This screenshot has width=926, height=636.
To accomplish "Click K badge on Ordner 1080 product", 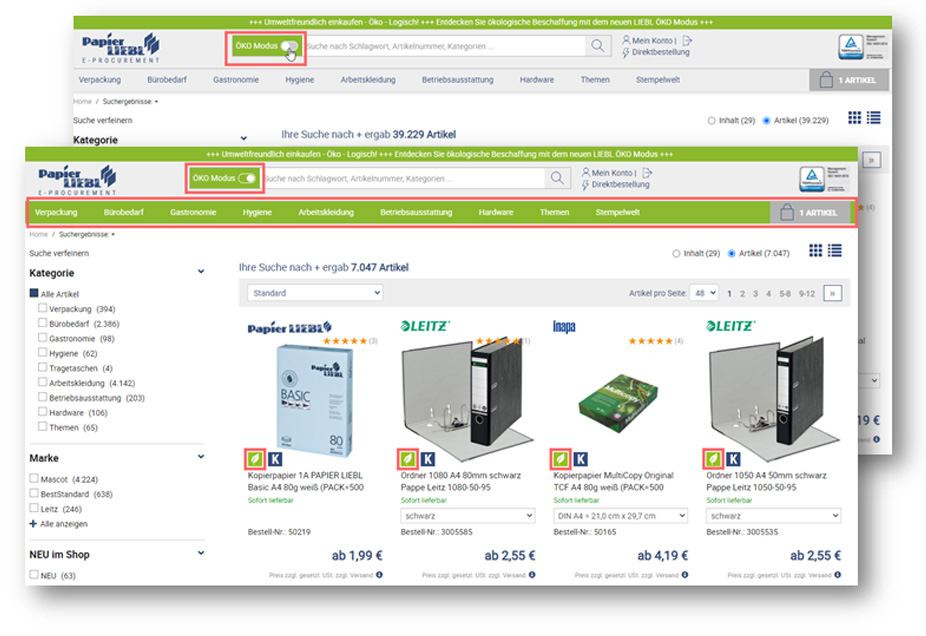I will click(428, 459).
